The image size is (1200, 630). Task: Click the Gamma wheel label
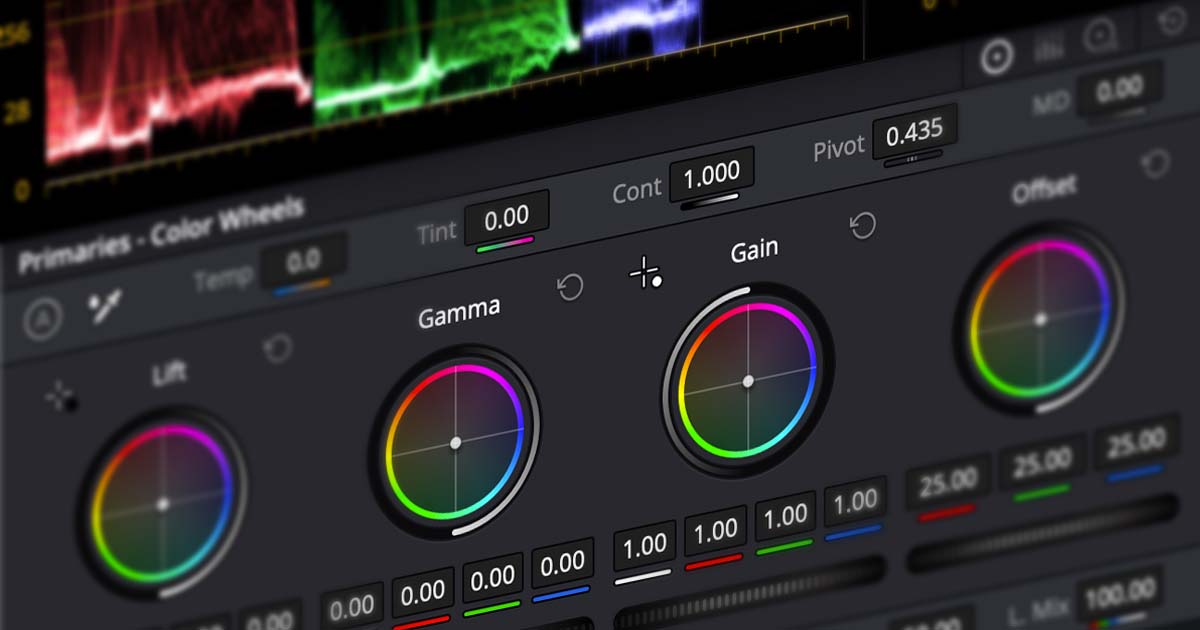coord(460,306)
